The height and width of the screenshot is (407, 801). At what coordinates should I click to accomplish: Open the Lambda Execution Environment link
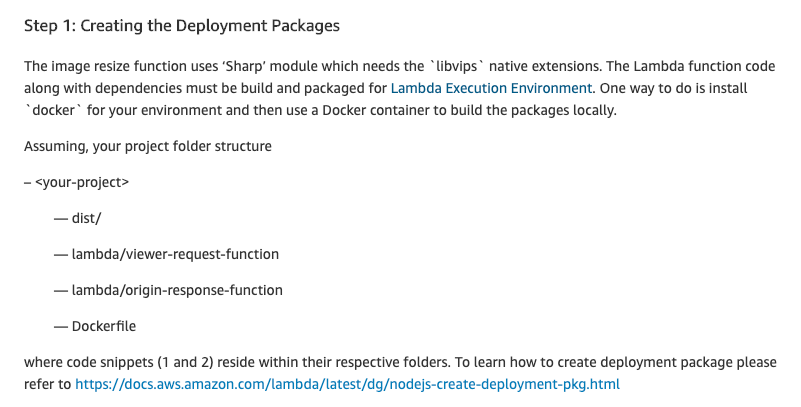click(491, 88)
